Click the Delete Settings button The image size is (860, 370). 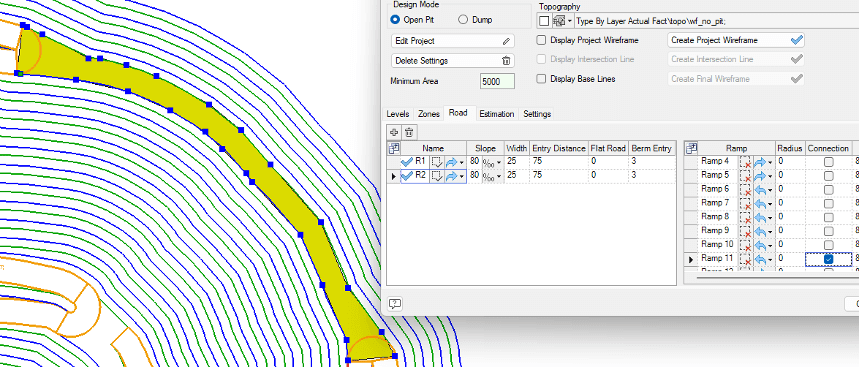[453, 61]
